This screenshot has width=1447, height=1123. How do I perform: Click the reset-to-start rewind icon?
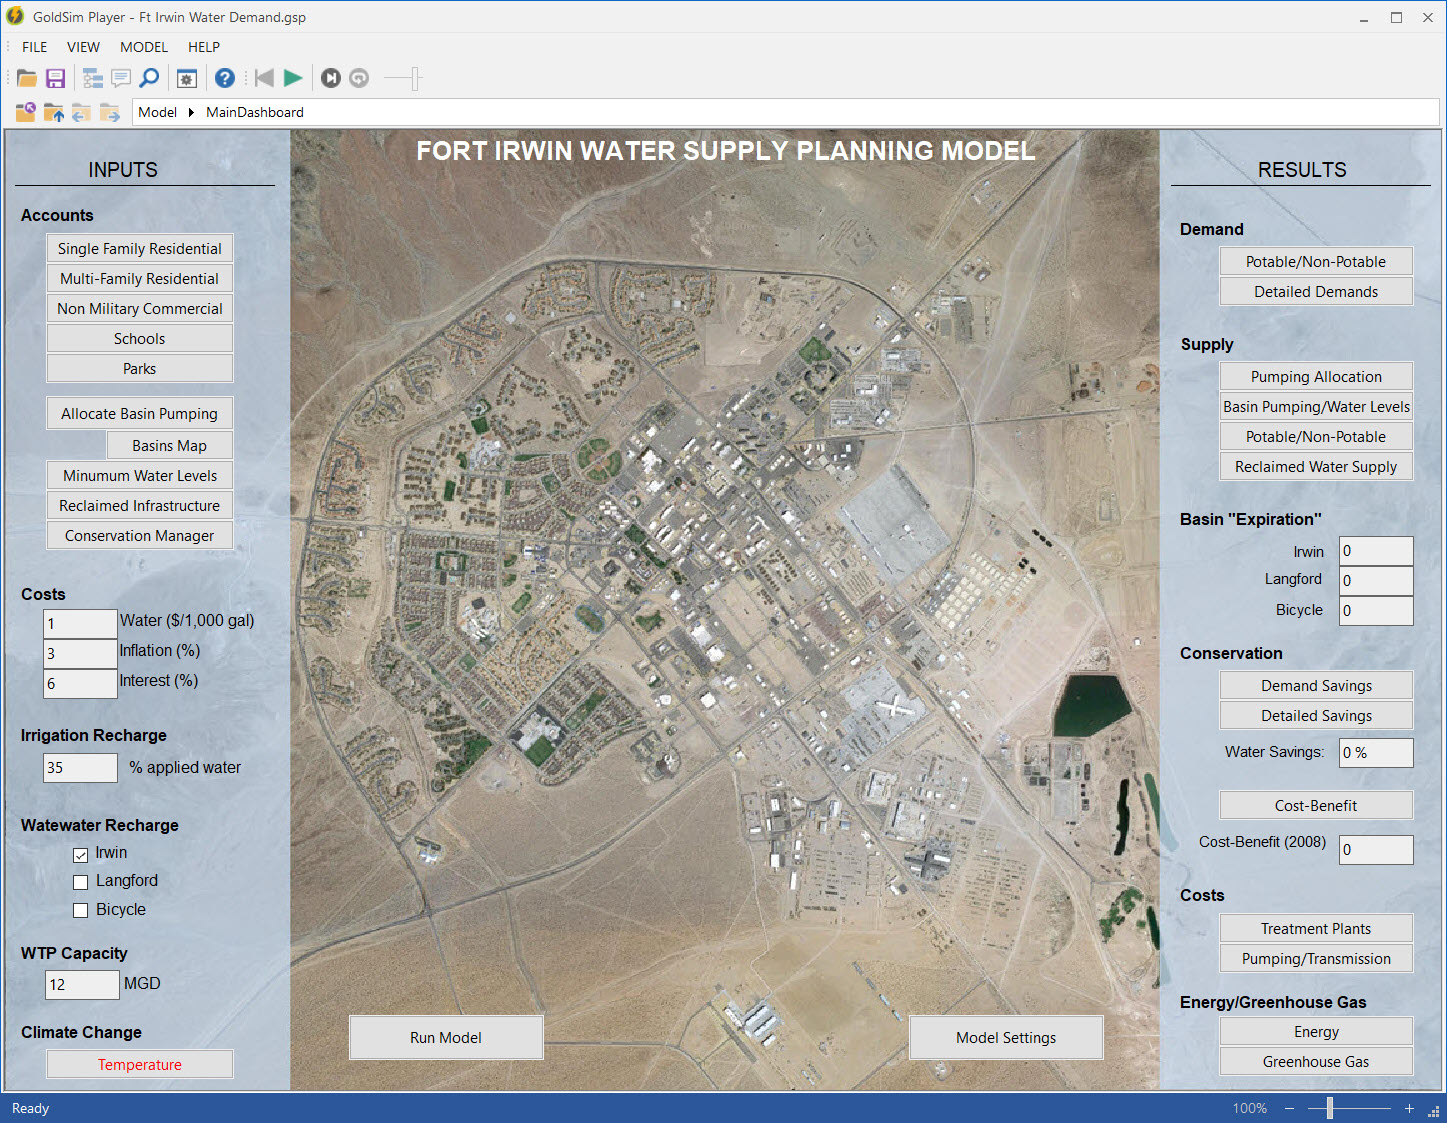pyautogui.click(x=264, y=78)
